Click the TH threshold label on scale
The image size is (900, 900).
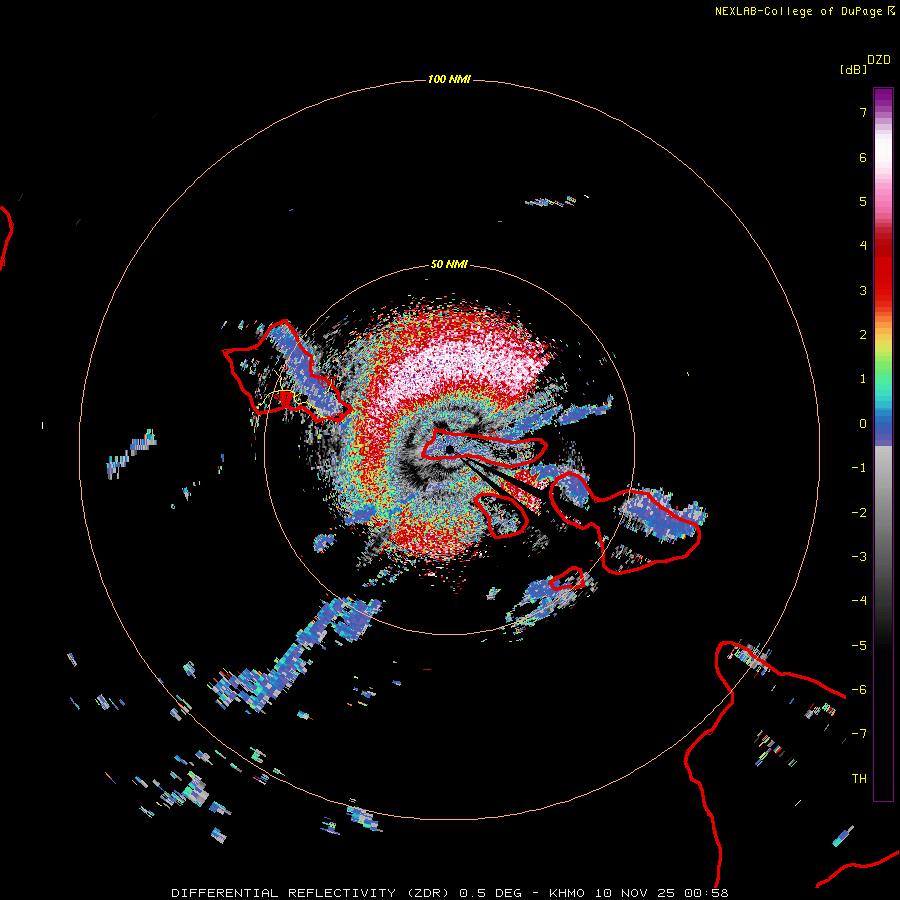(x=859, y=779)
